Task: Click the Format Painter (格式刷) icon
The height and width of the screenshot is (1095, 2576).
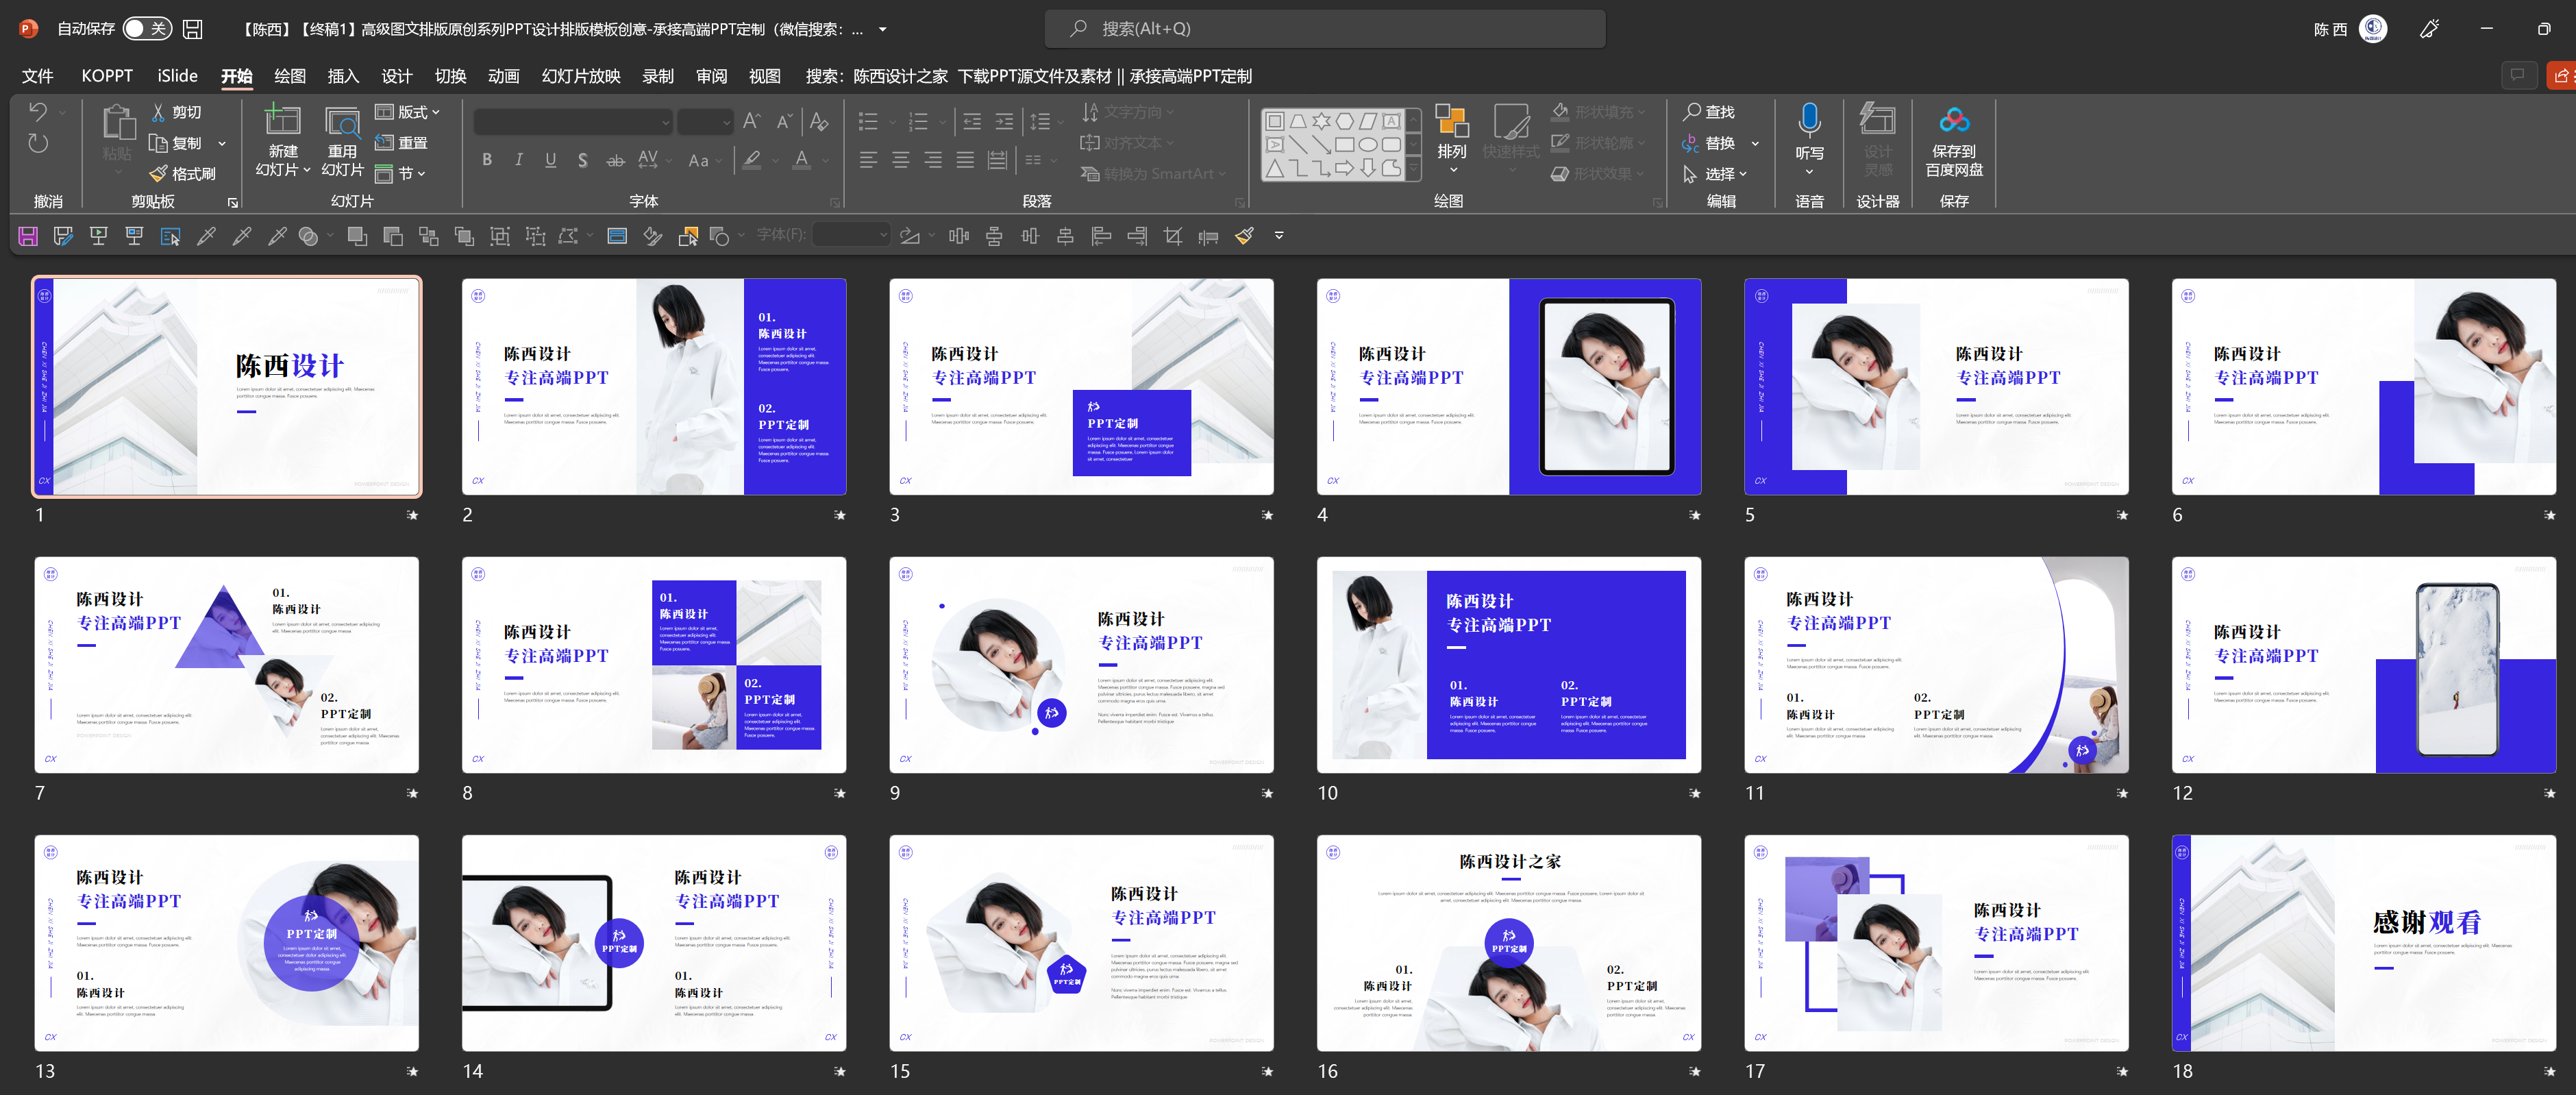Action: [159, 174]
